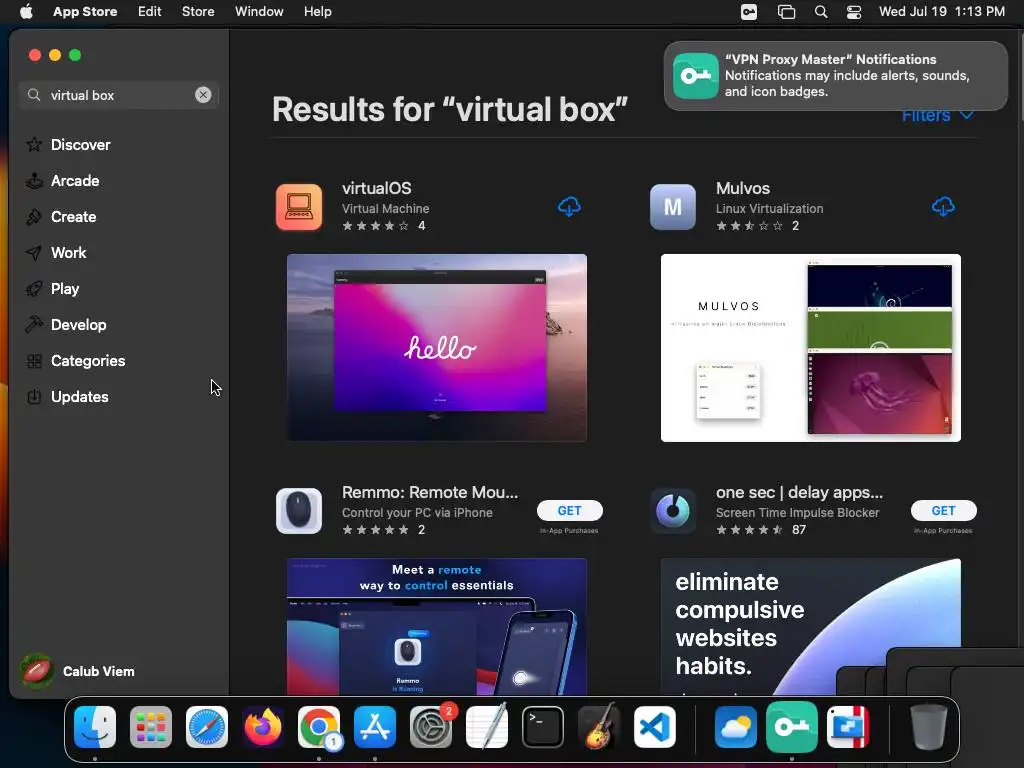The width and height of the screenshot is (1024, 768).
Task: Expand the Filters dropdown
Action: [938, 116]
